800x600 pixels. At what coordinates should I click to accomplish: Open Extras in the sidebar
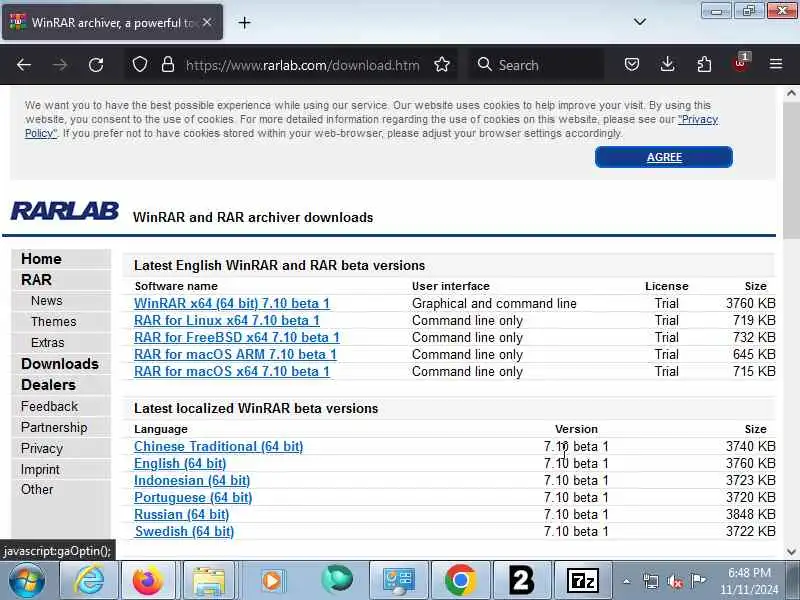pyautogui.click(x=47, y=342)
